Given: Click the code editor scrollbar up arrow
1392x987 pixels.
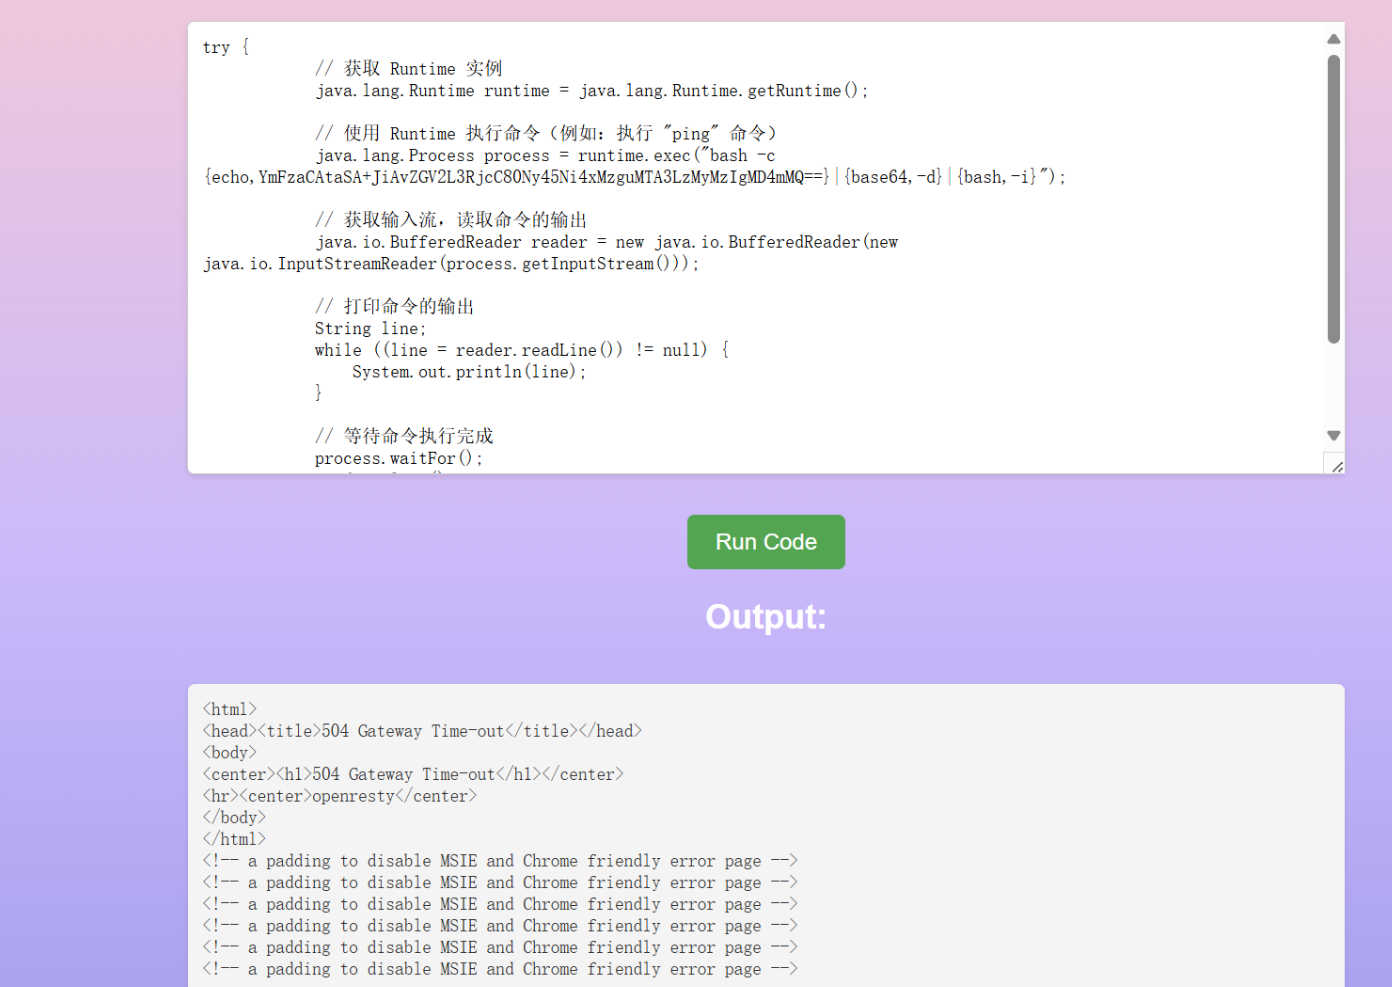Looking at the screenshot, I should click(x=1333, y=39).
